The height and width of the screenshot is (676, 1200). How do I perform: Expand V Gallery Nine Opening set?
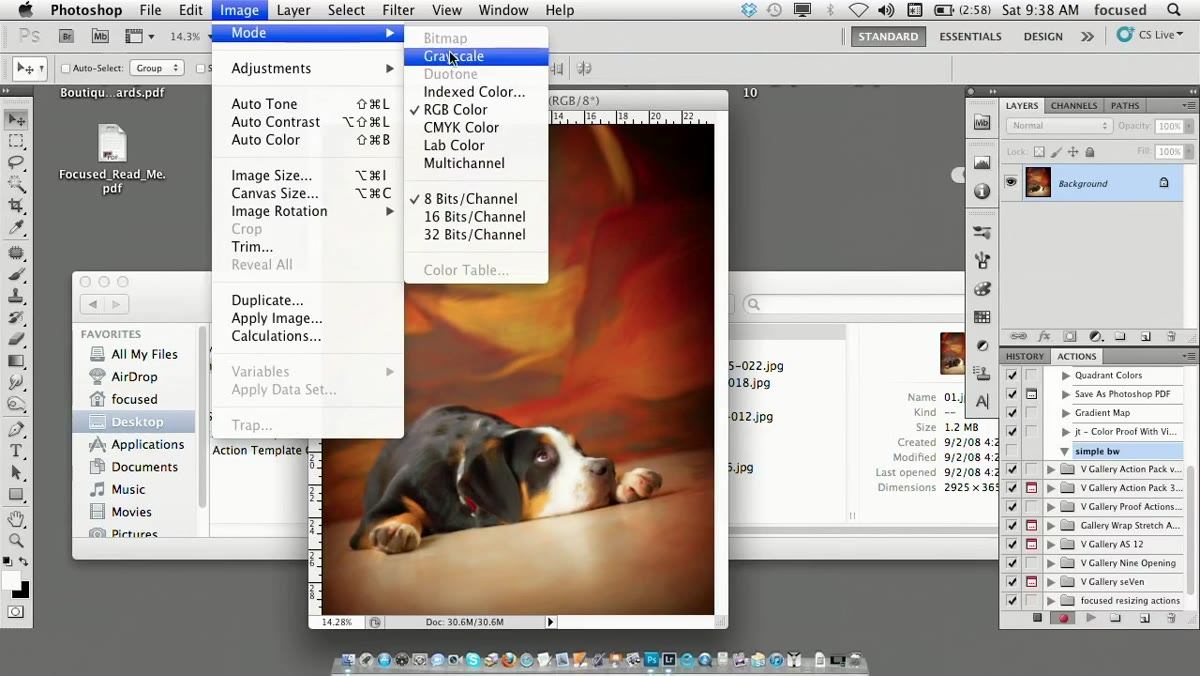pos(1051,563)
